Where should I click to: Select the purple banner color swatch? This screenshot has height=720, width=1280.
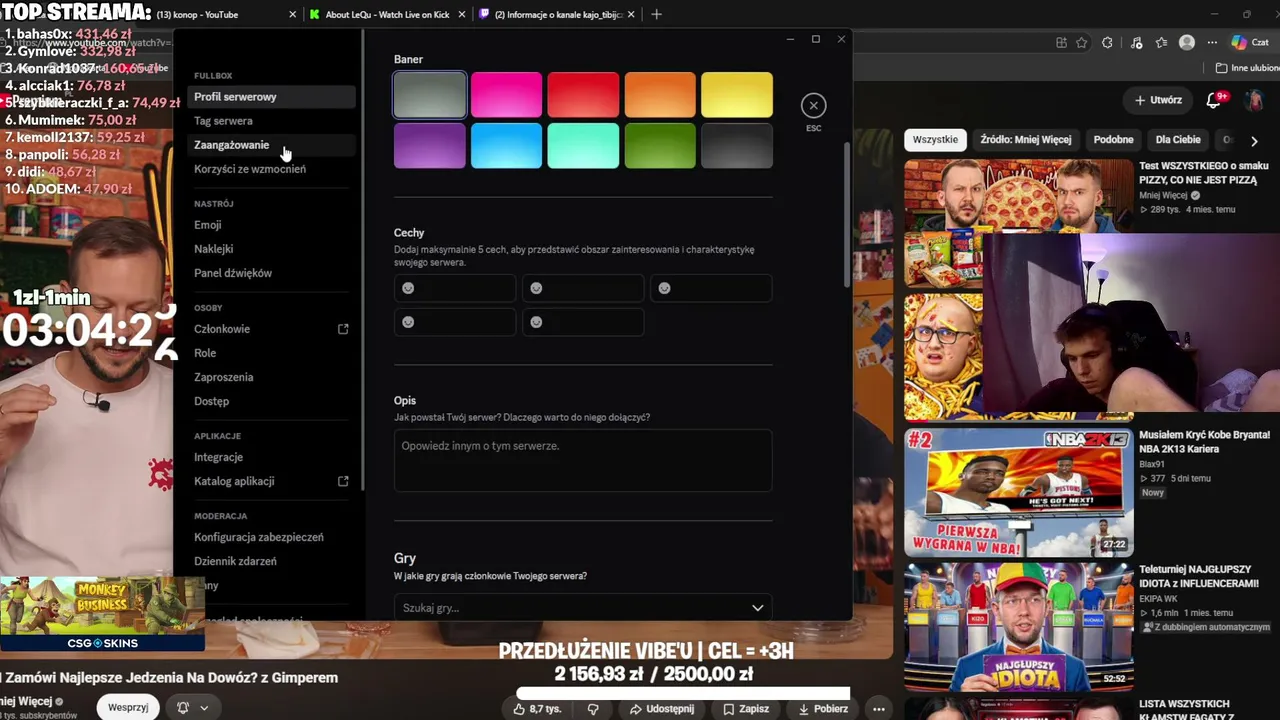430,146
